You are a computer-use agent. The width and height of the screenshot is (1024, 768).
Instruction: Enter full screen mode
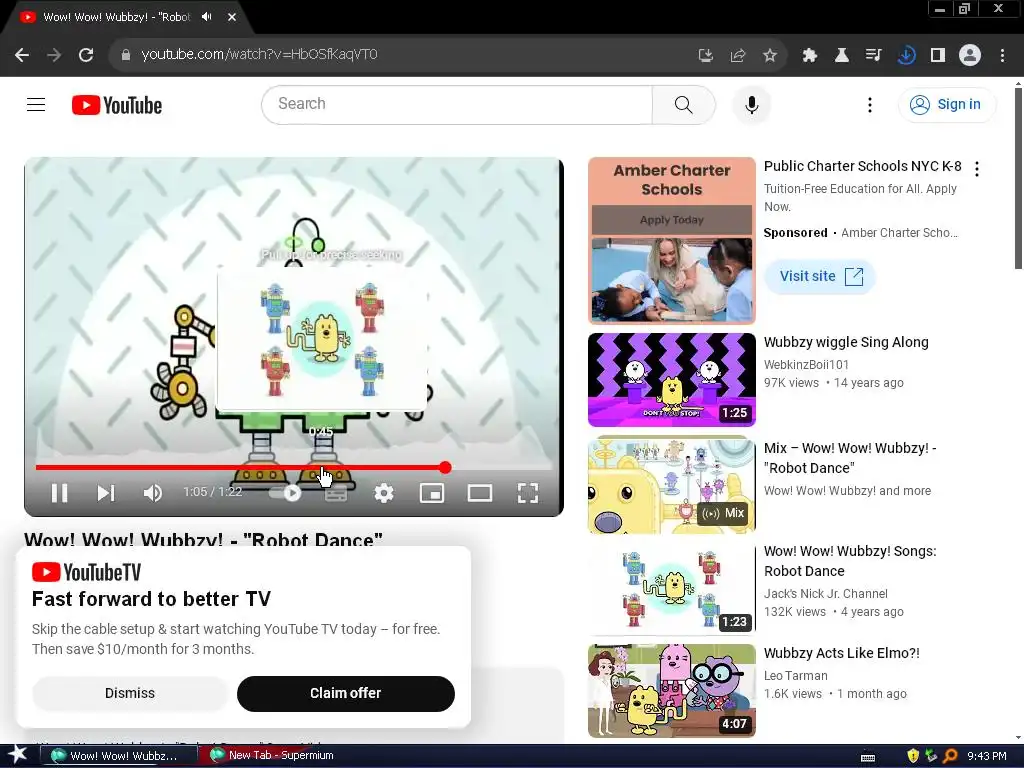coord(528,493)
